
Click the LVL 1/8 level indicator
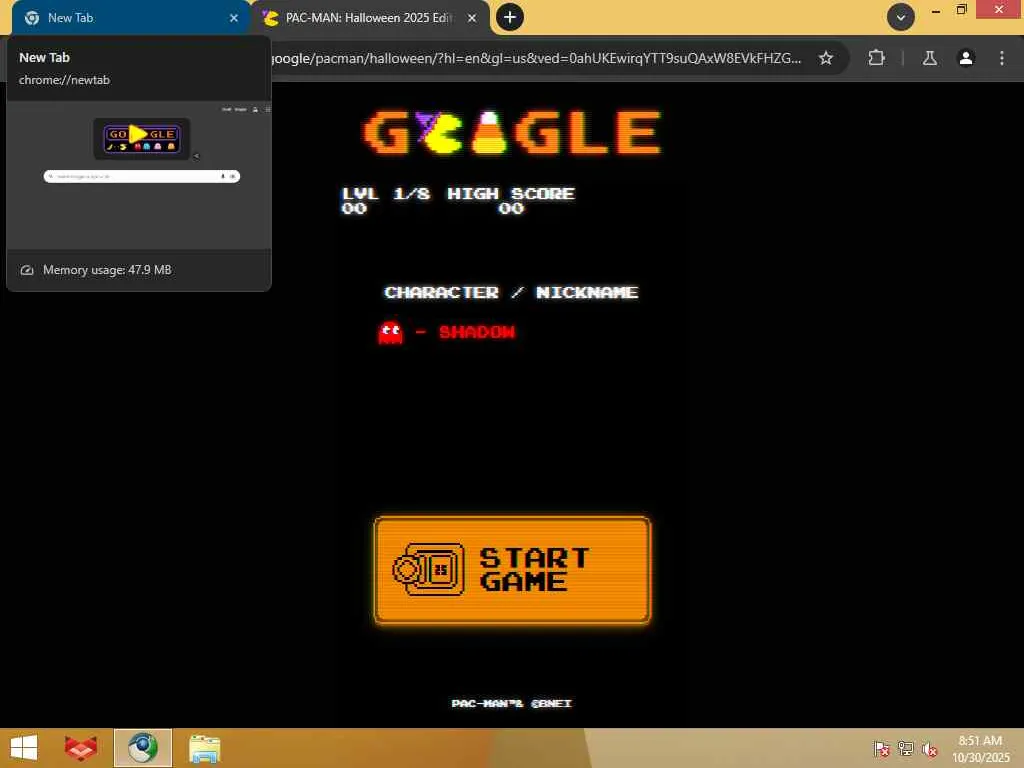[386, 193]
